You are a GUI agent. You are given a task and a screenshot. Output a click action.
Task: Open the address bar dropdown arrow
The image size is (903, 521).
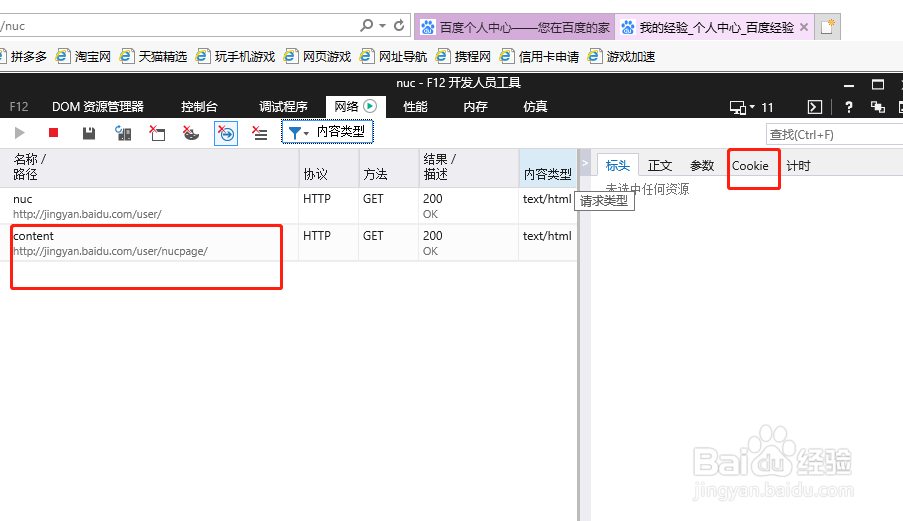click(382, 26)
